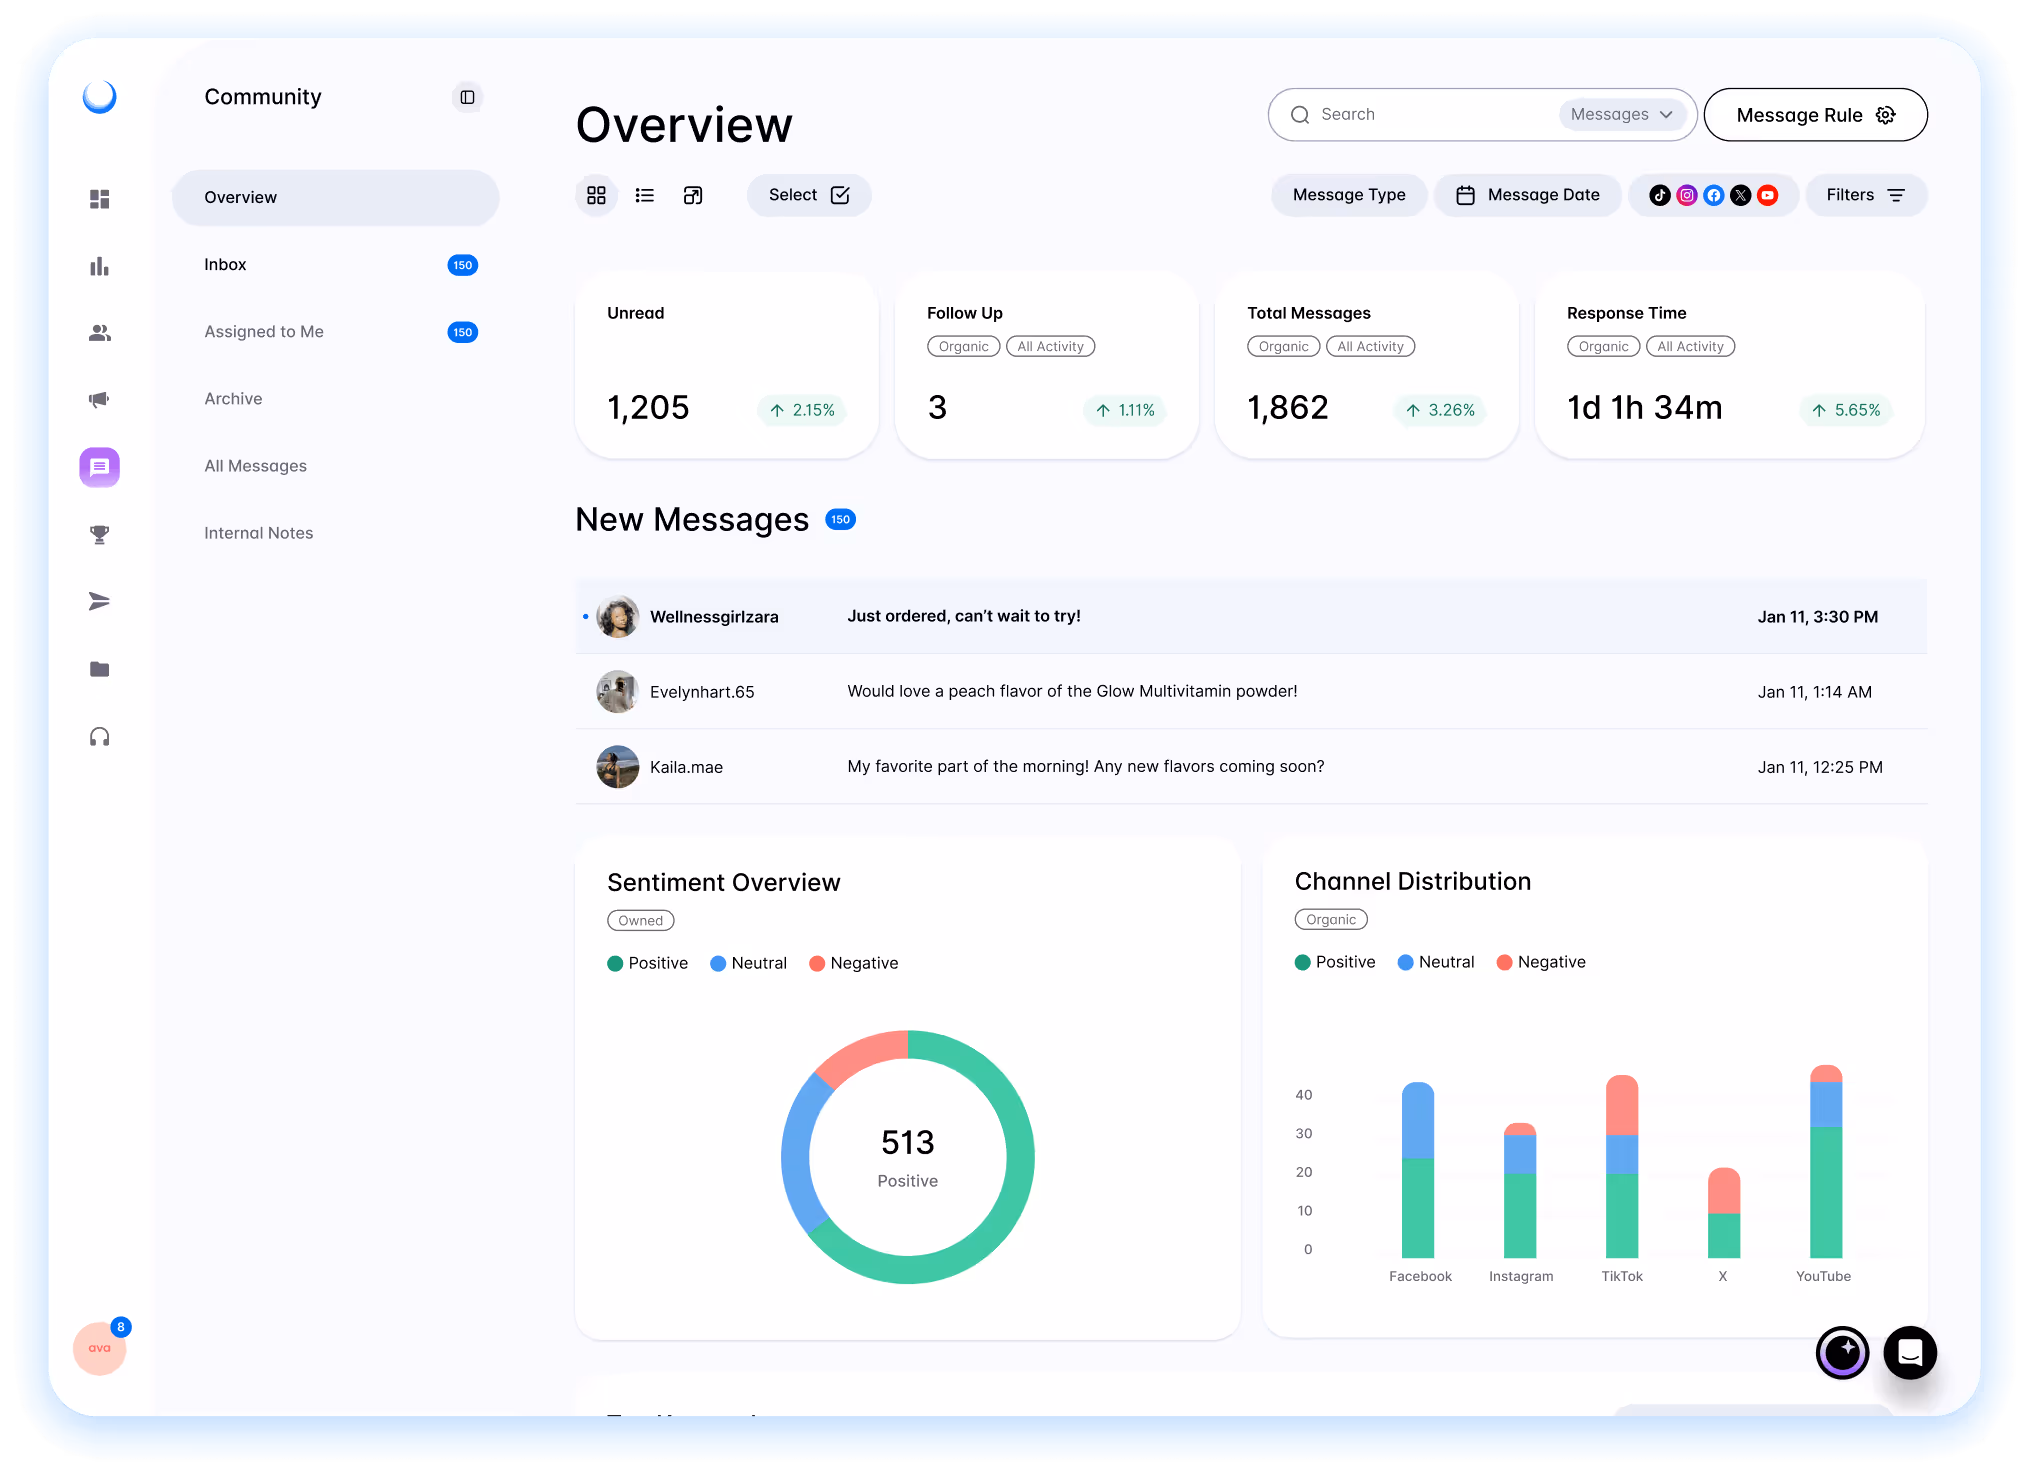Click the Select button above the stats cards

tap(808, 195)
